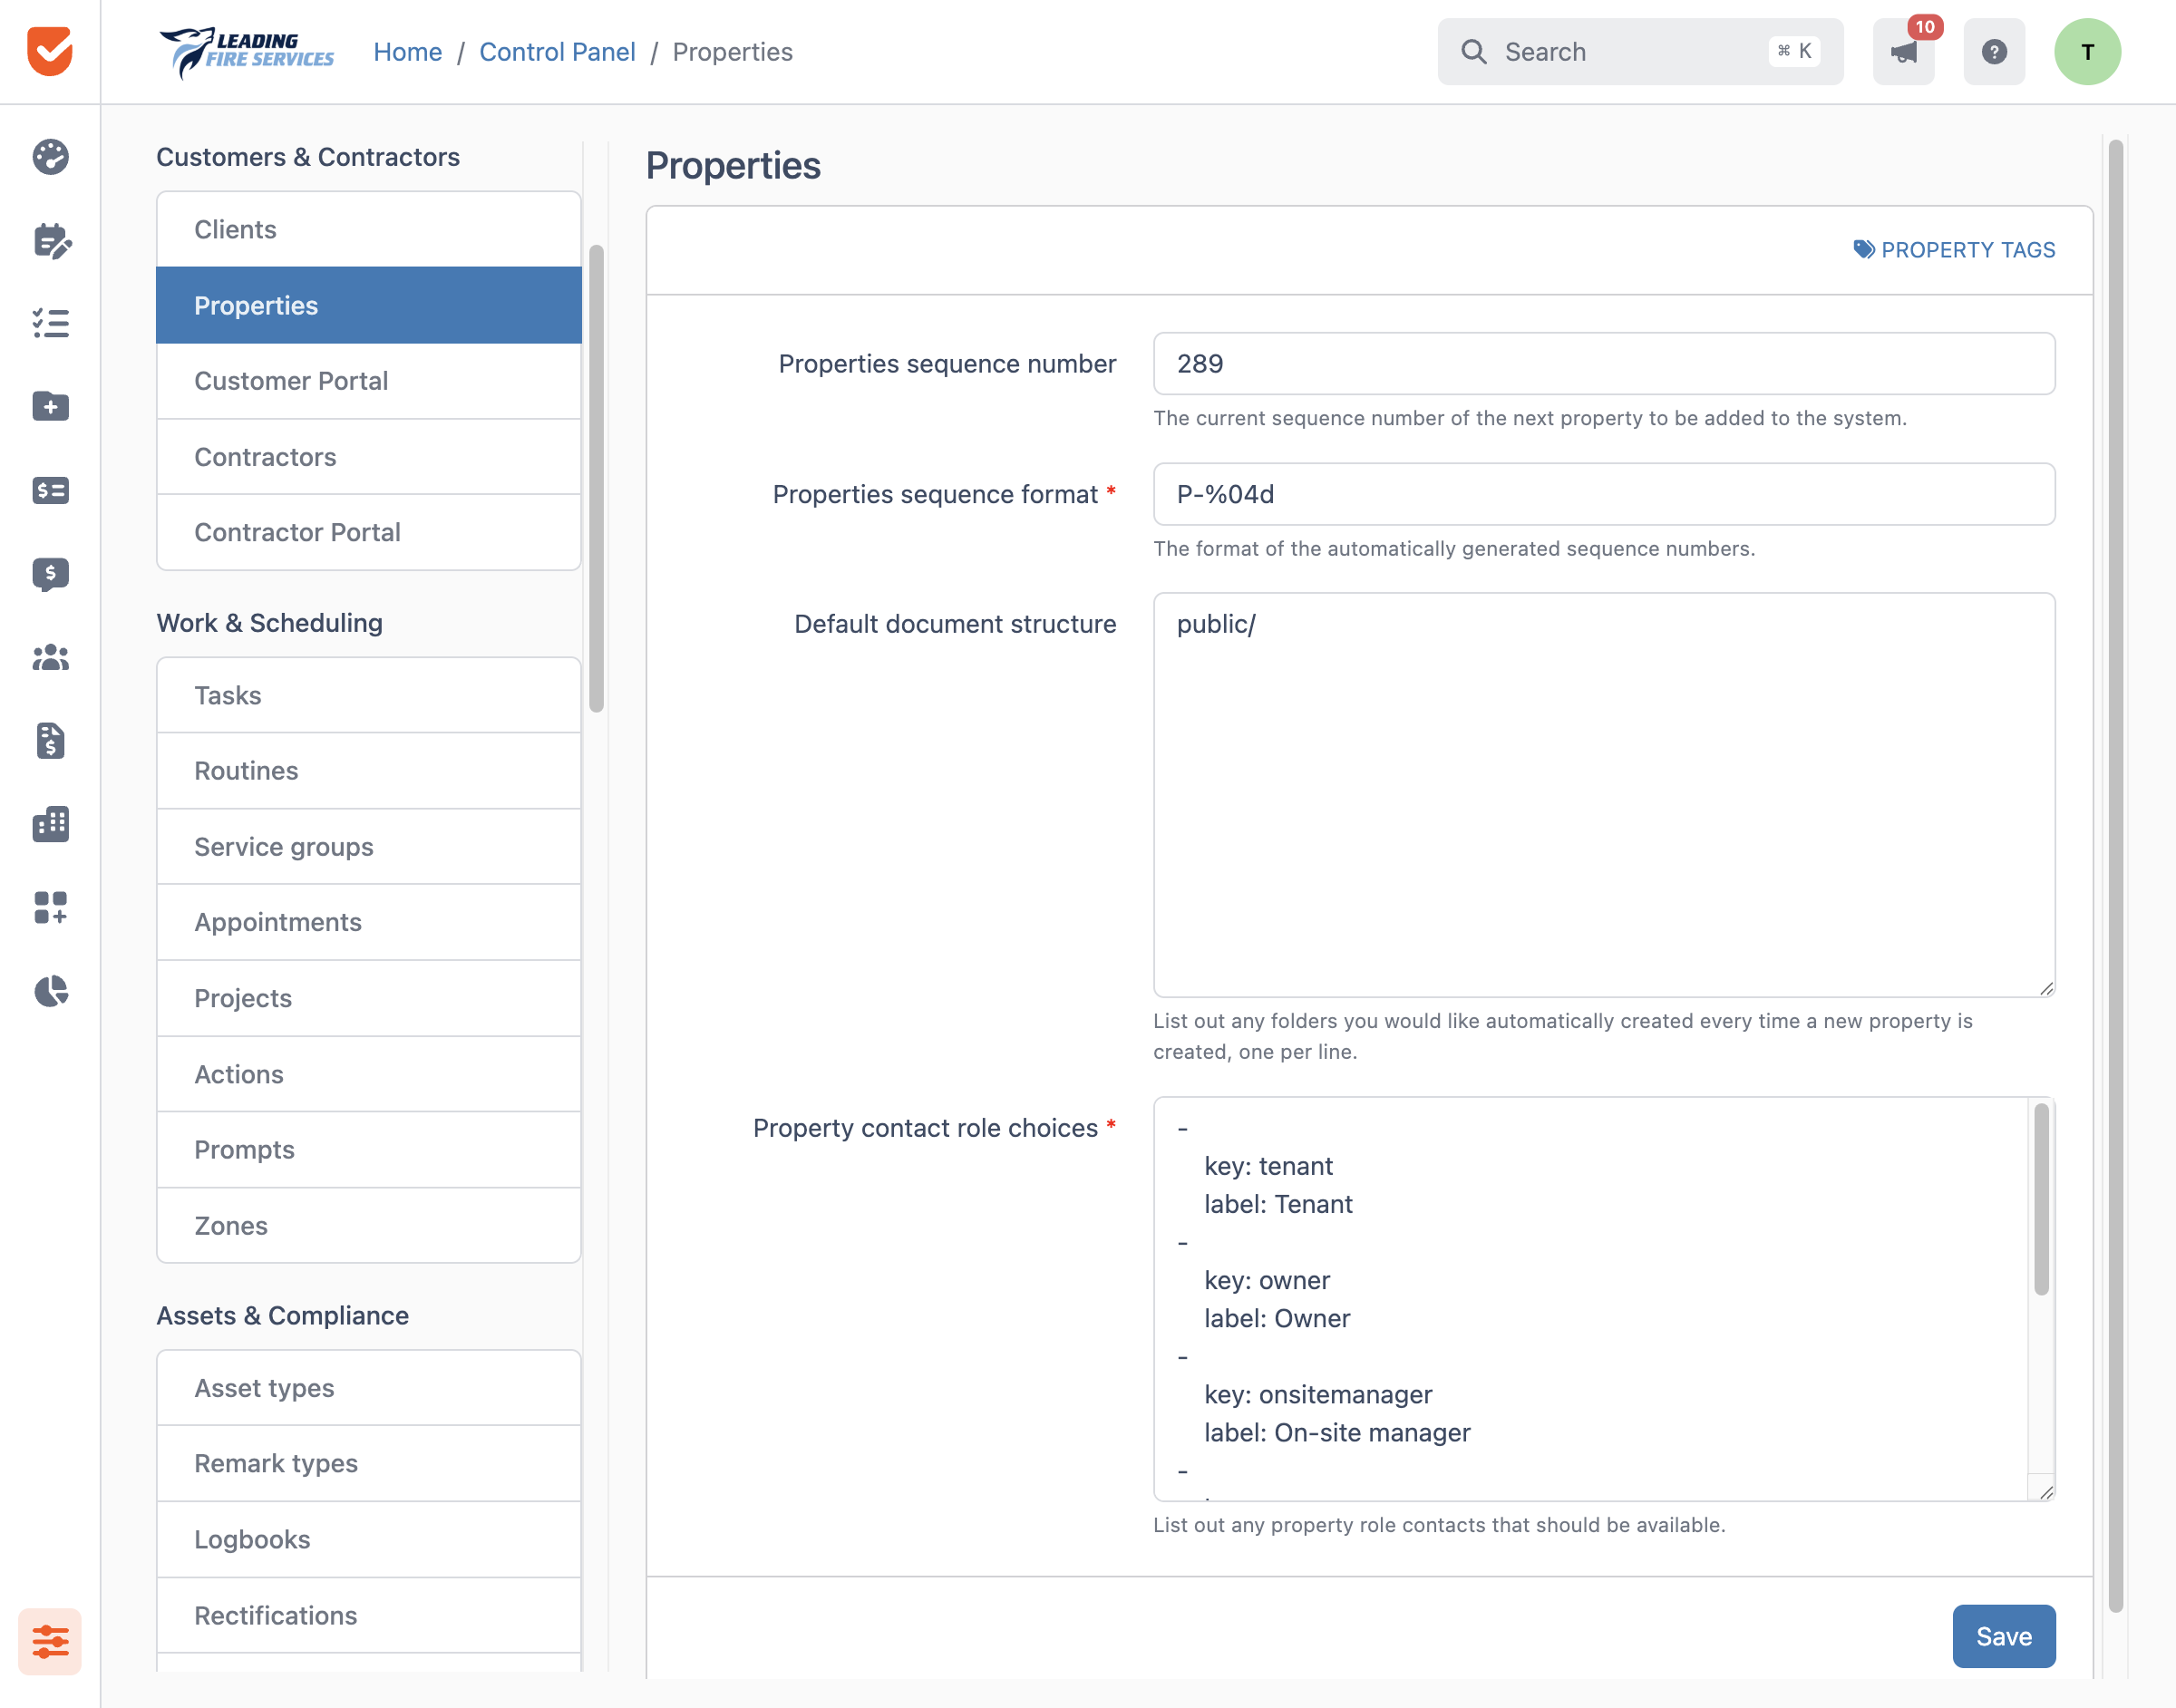Open the invoice document icon in sidebar
The height and width of the screenshot is (1708, 2176).
pos(50,740)
